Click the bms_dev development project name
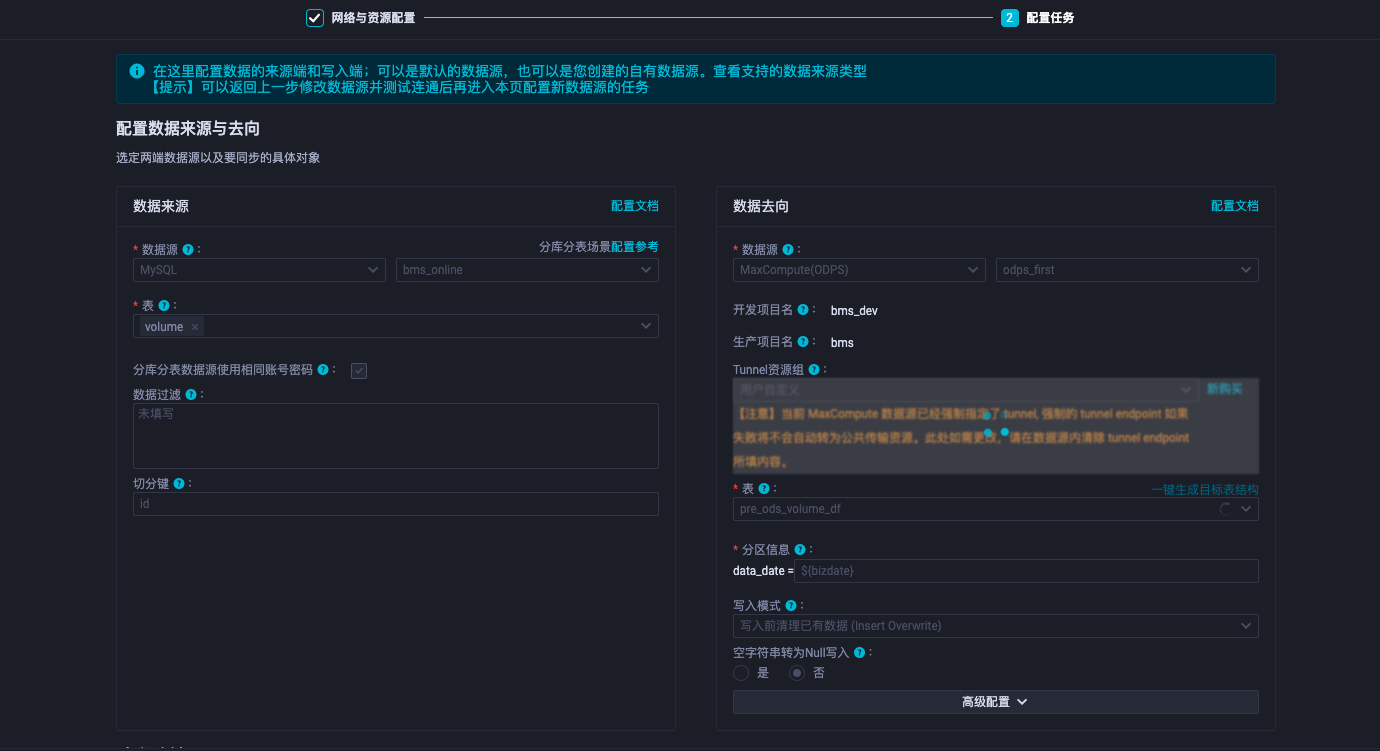 click(x=854, y=311)
